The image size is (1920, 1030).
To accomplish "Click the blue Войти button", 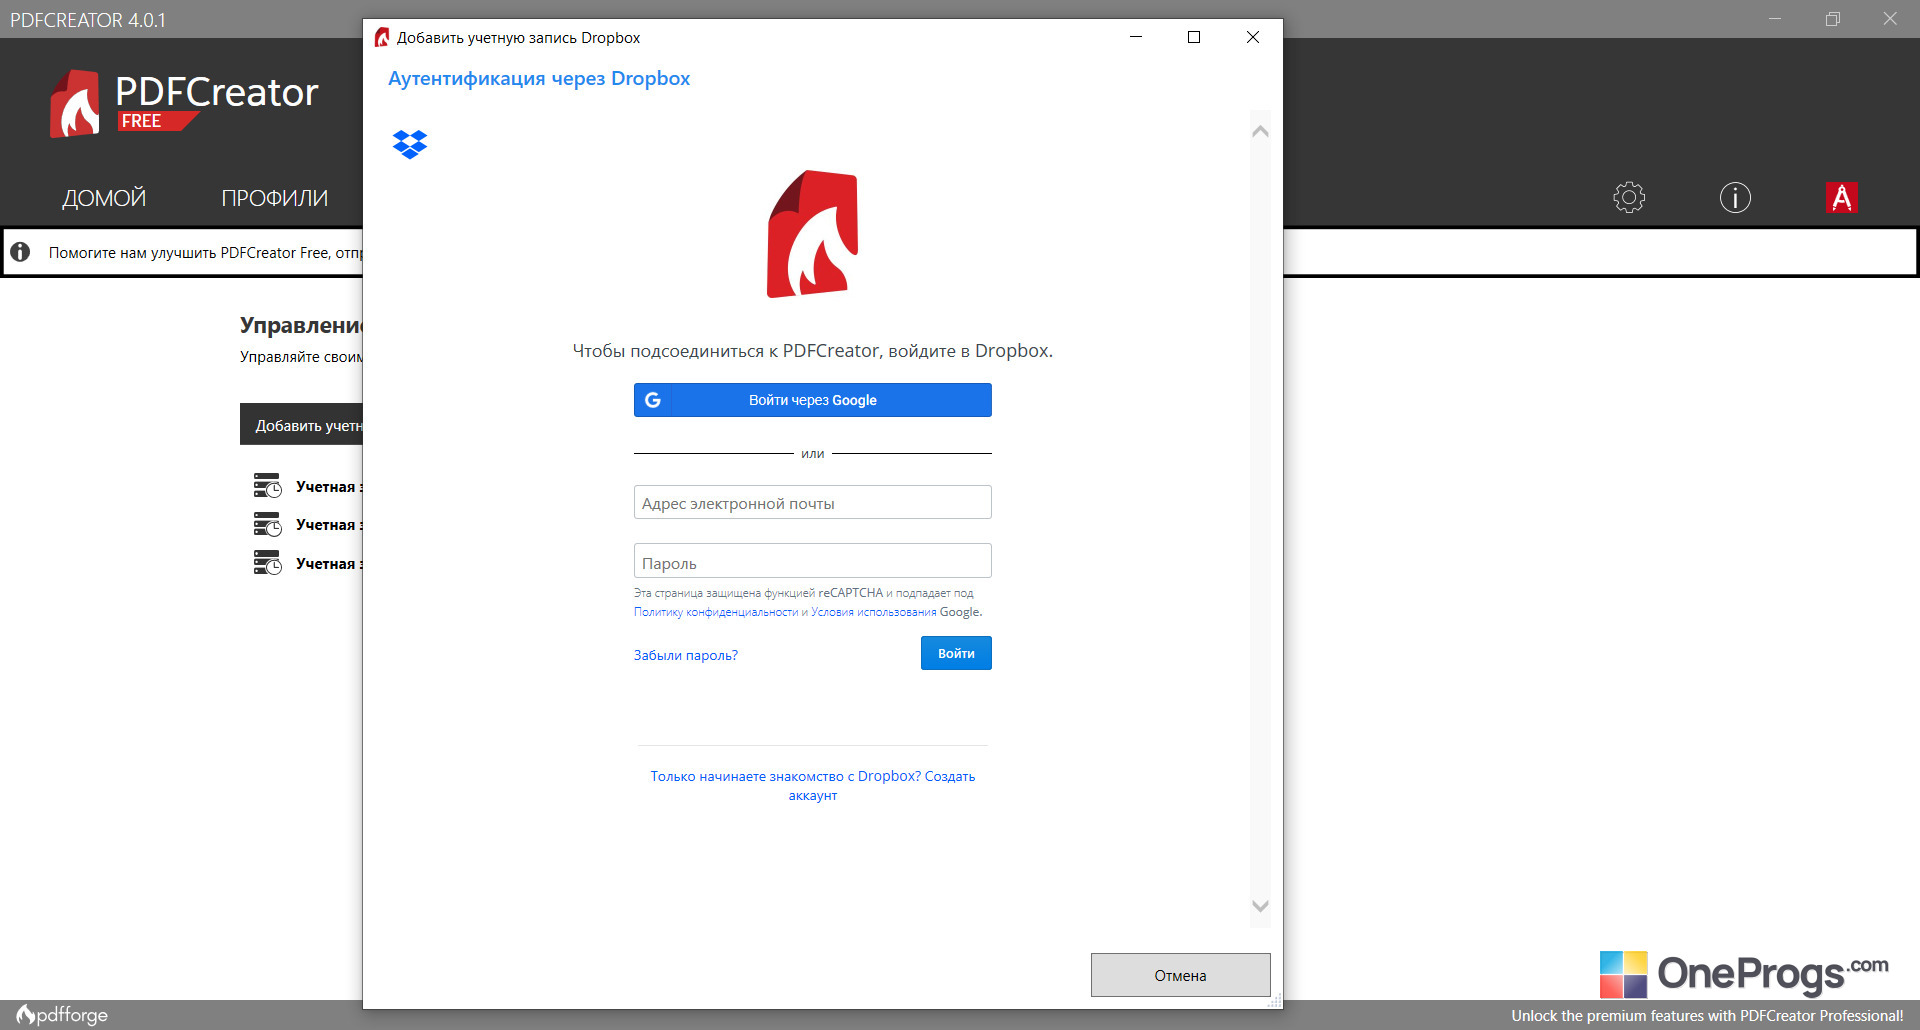I will click(x=956, y=653).
